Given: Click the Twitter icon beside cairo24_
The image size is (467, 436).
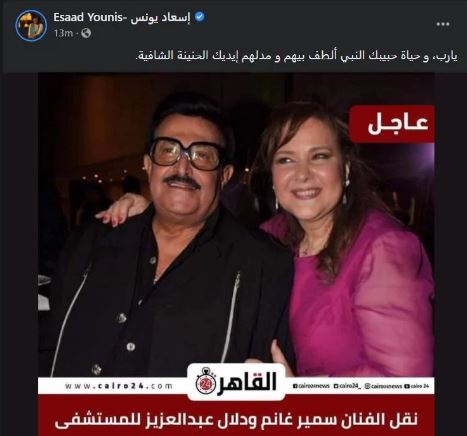Looking at the screenshot, I should point(336,386).
